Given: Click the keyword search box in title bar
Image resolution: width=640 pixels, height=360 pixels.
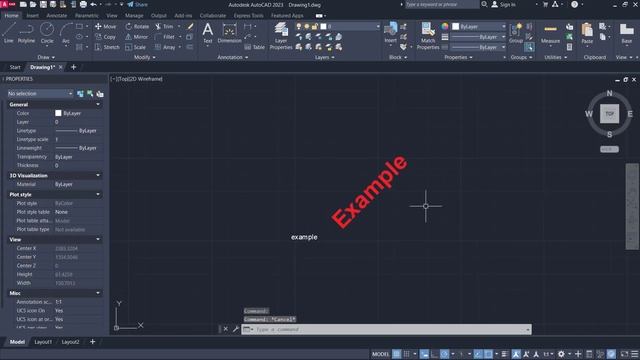Looking at the screenshot, I should click(x=442, y=4).
